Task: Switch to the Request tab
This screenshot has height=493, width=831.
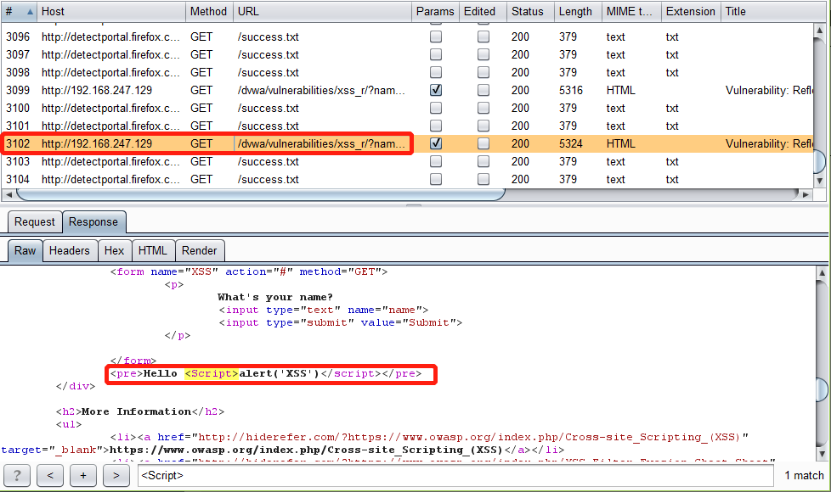Action: tap(34, 222)
